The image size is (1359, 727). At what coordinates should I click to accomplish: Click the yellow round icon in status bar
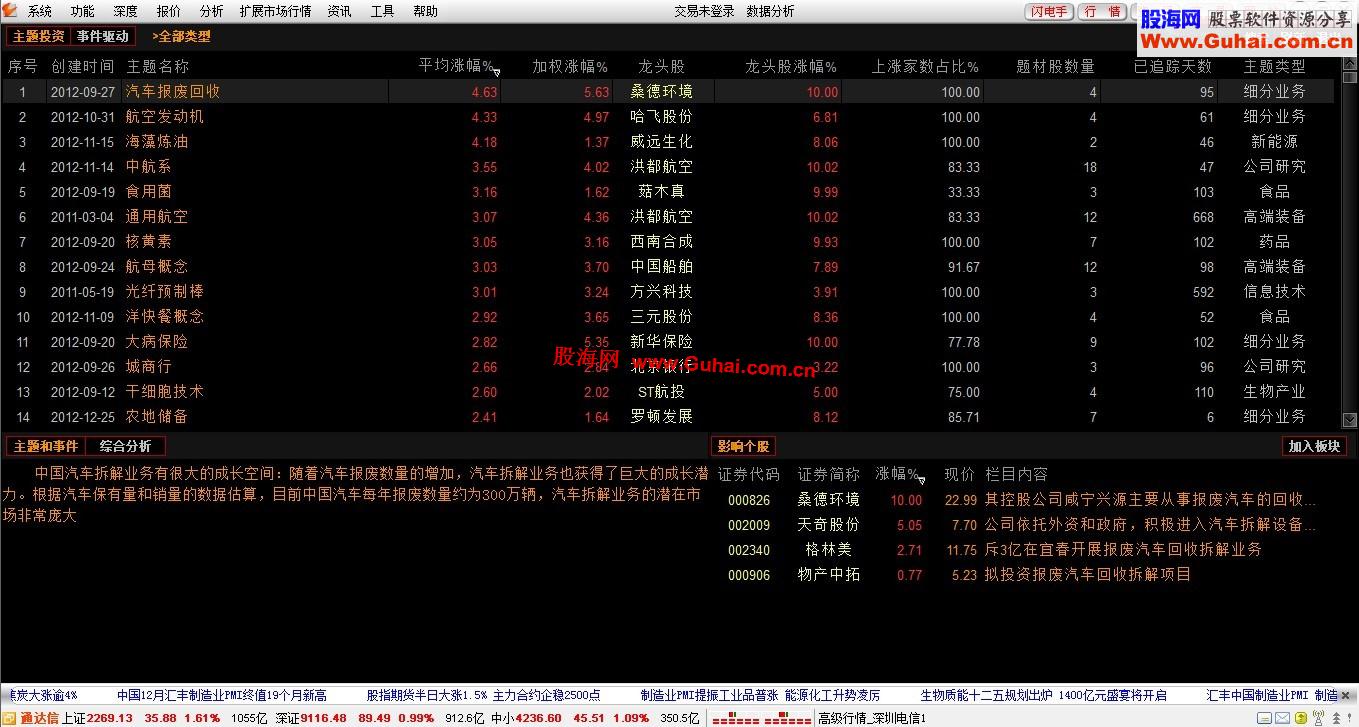coord(1300,718)
